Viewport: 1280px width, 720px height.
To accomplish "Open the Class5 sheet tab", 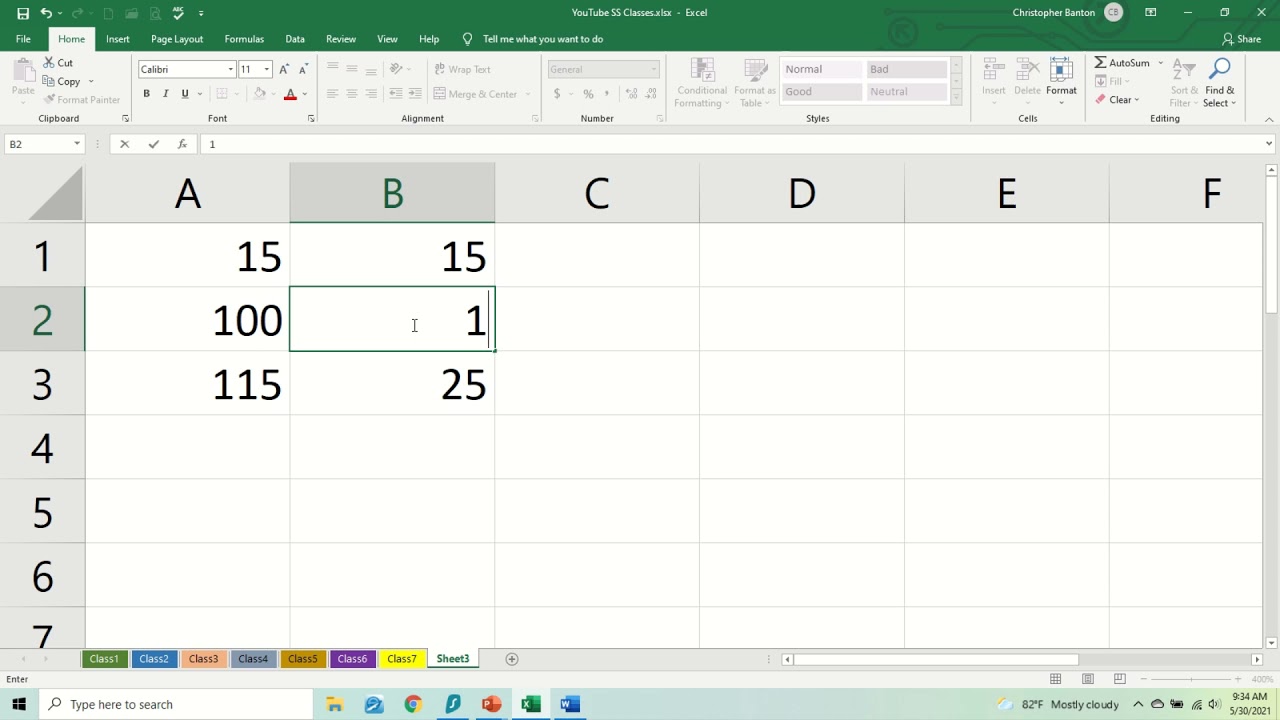I will (x=302, y=659).
